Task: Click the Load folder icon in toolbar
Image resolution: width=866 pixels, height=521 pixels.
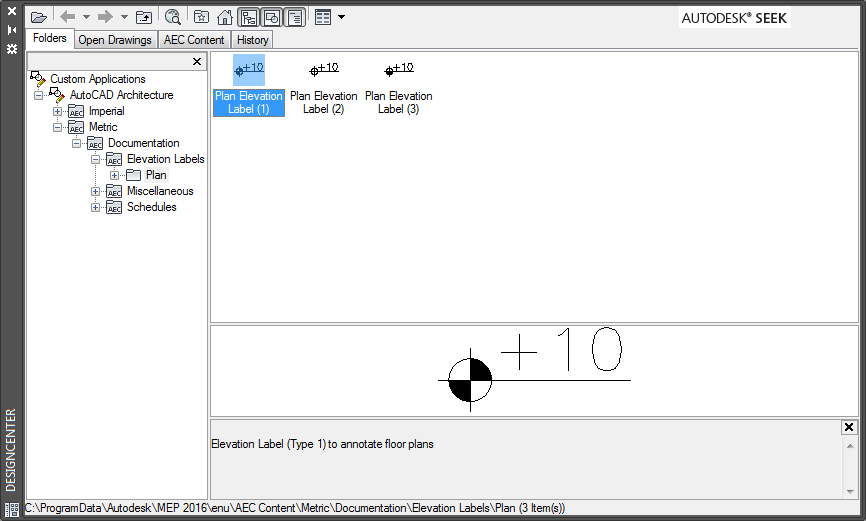Action: [38, 18]
